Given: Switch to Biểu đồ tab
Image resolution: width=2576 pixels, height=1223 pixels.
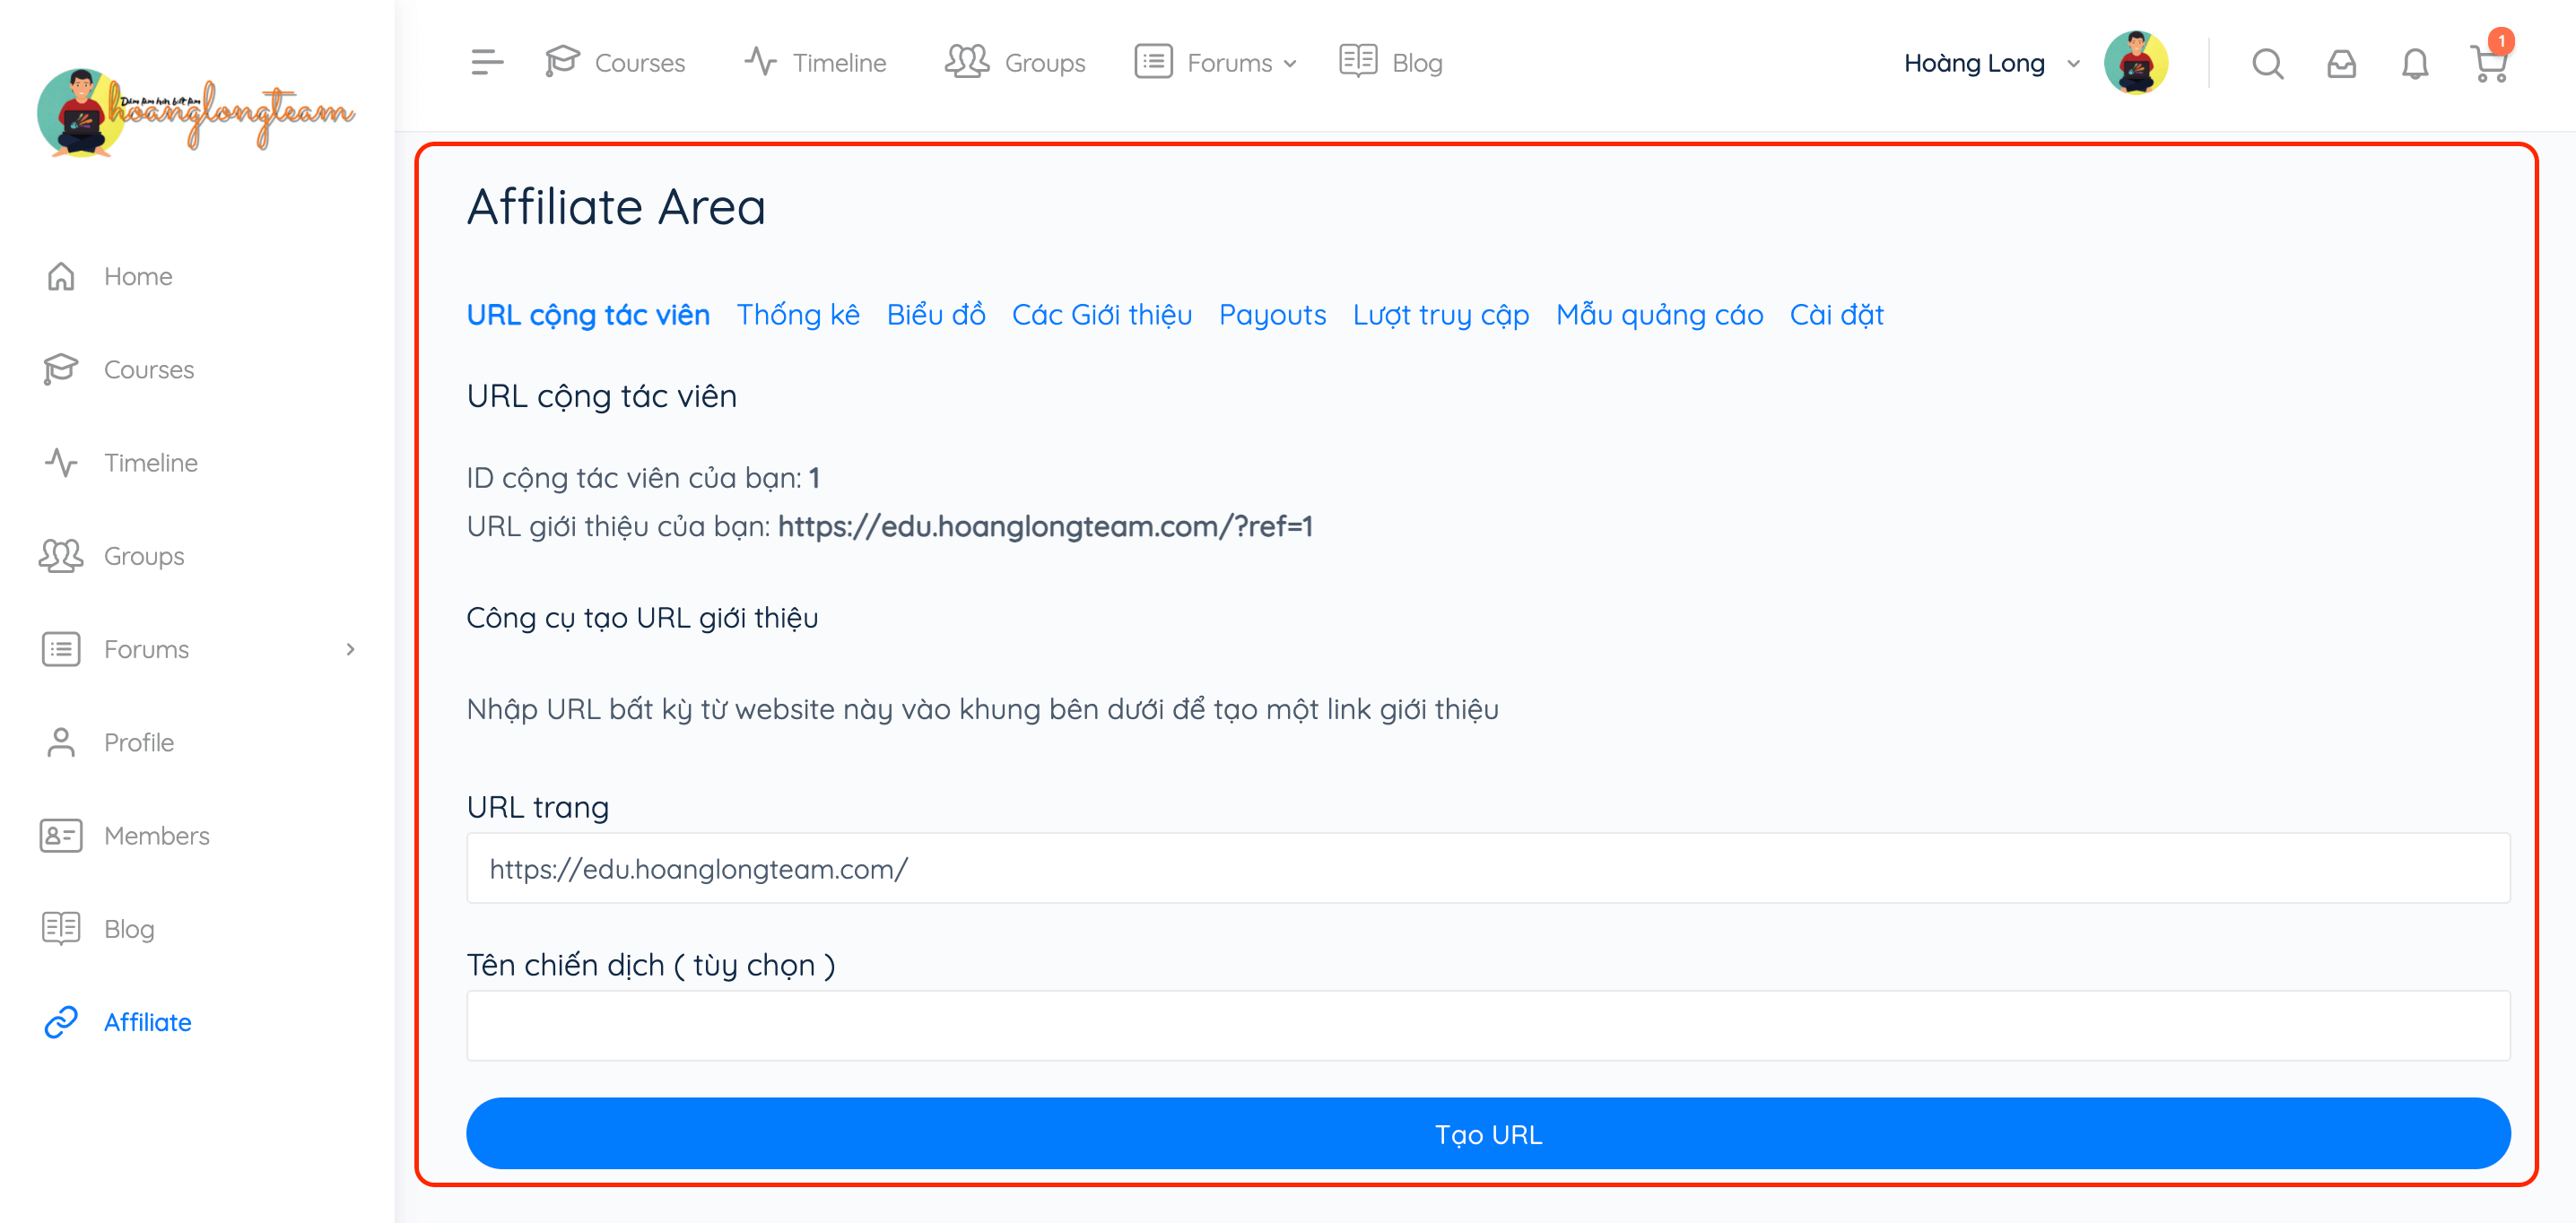Looking at the screenshot, I should [936, 315].
